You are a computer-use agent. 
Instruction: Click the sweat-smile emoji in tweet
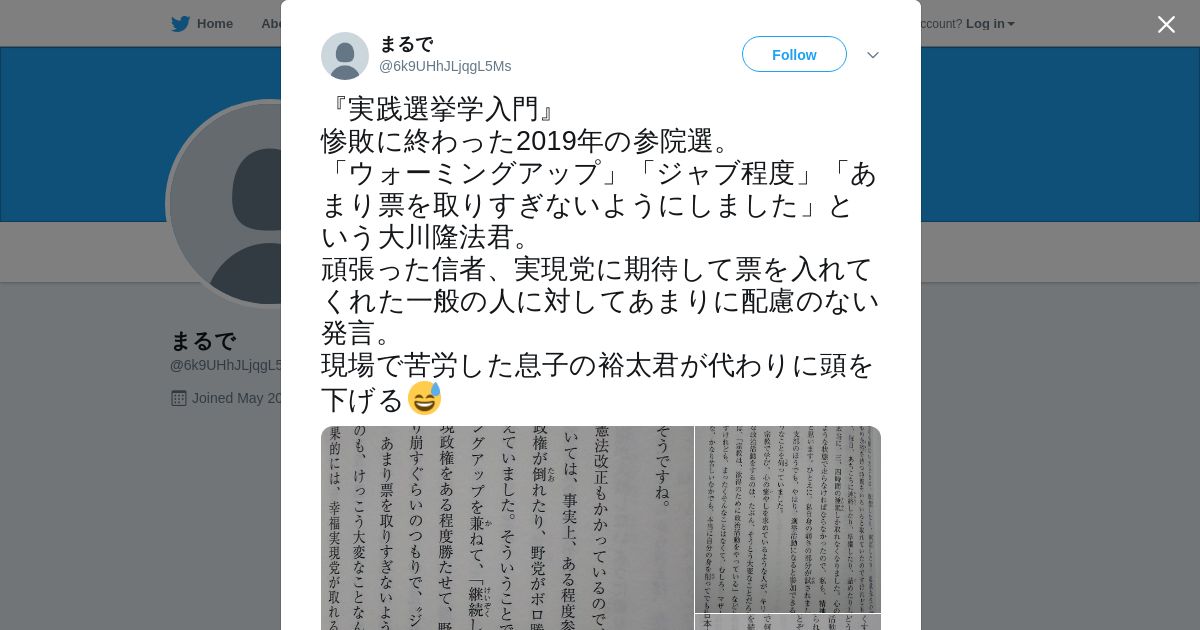coord(424,398)
